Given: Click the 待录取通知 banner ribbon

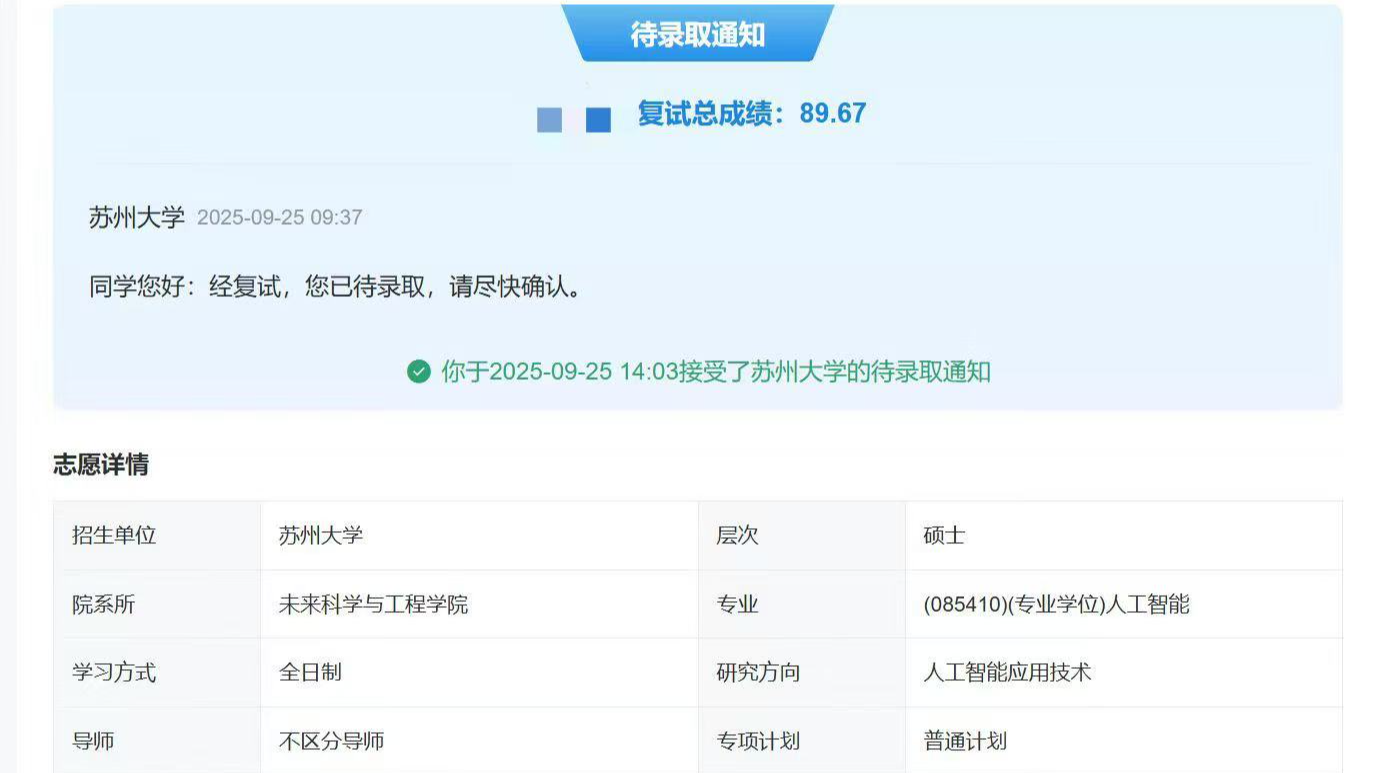Looking at the screenshot, I should (x=699, y=33).
